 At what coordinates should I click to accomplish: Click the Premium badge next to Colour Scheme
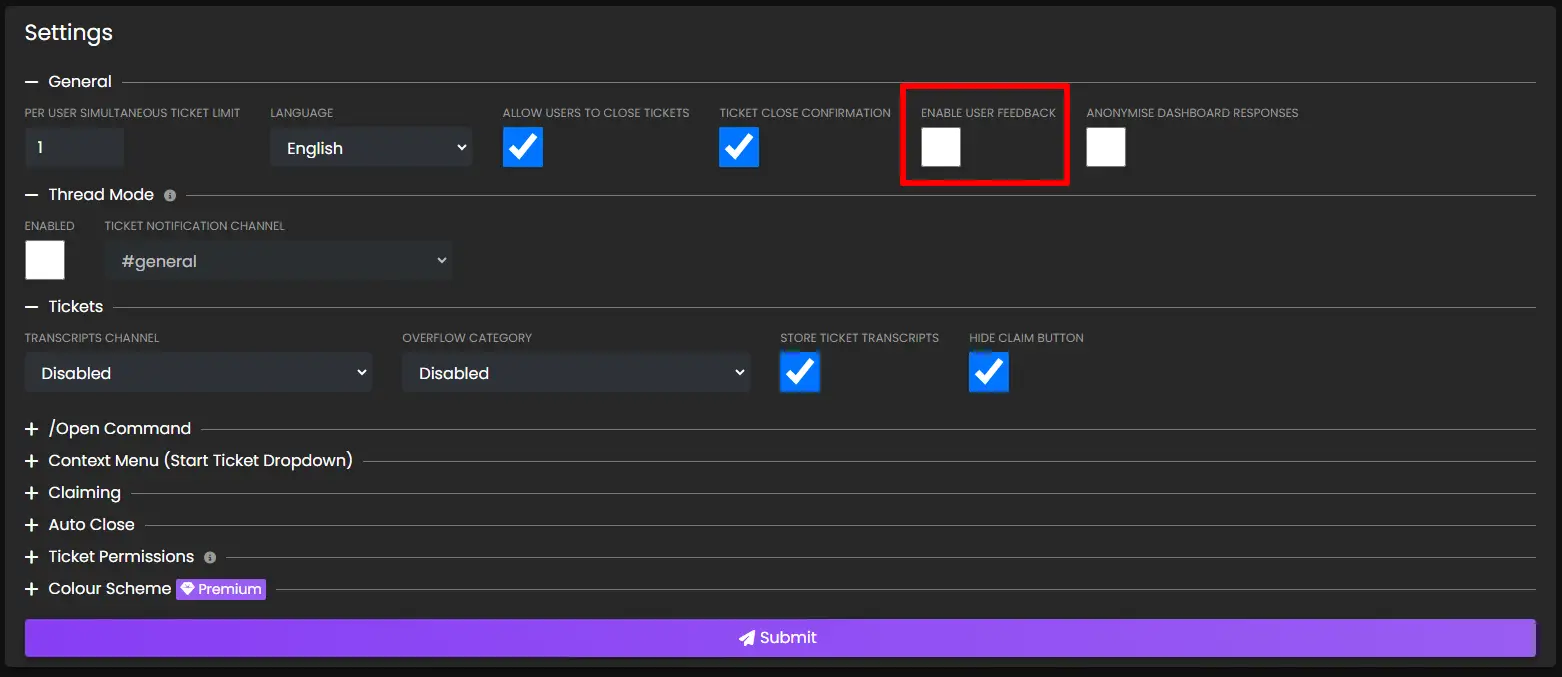tap(220, 589)
